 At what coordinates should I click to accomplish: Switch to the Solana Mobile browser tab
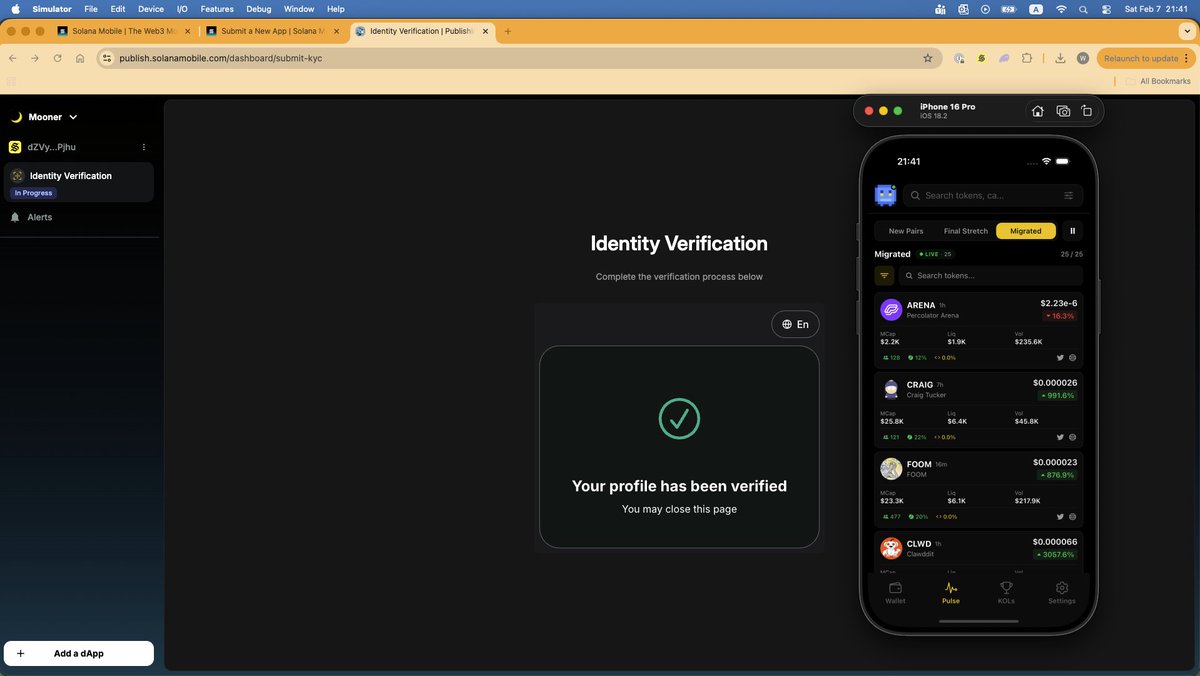pos(123,31)
